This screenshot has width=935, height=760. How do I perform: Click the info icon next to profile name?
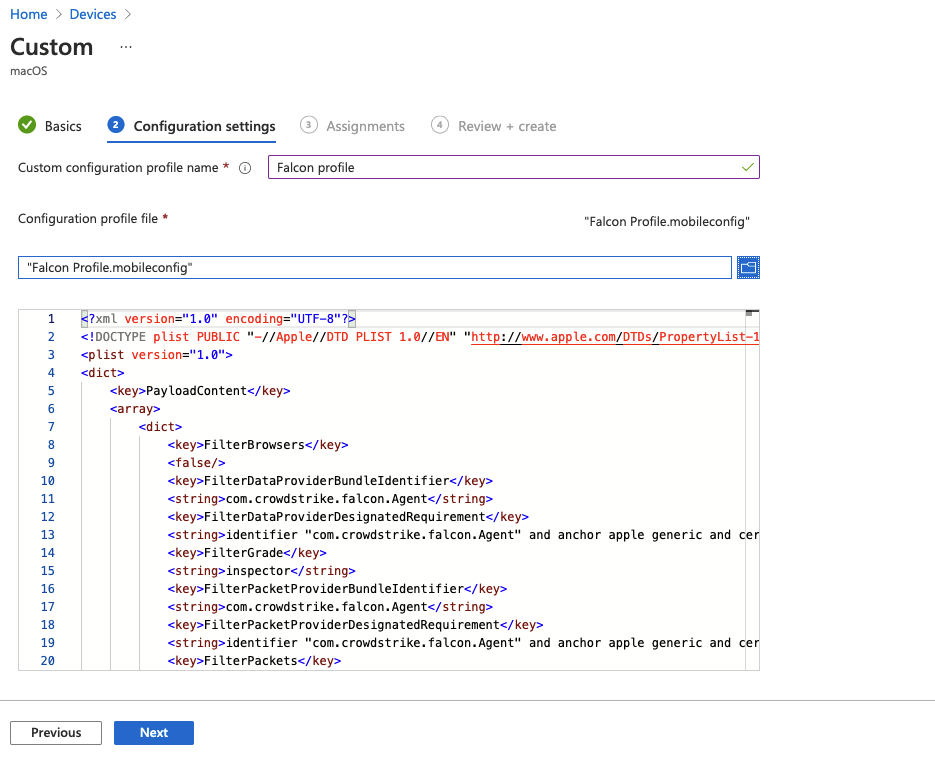tap(244, 168)
